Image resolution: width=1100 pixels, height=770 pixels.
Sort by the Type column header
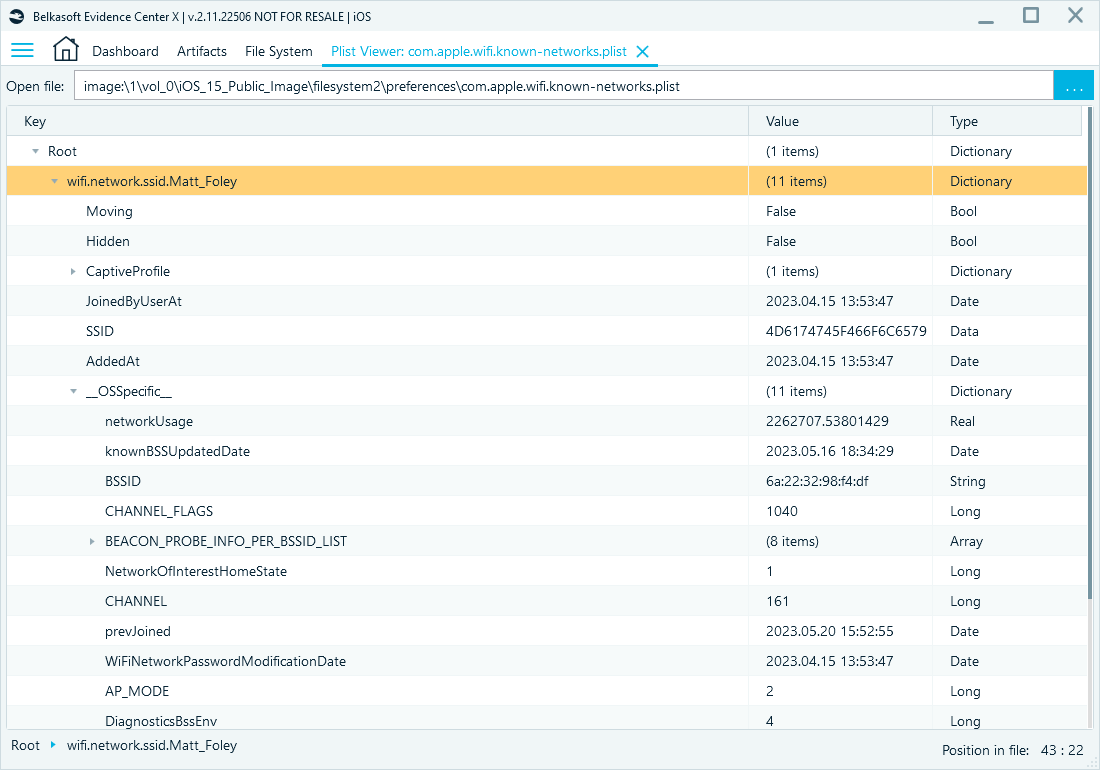click(x=1007, y=121)
